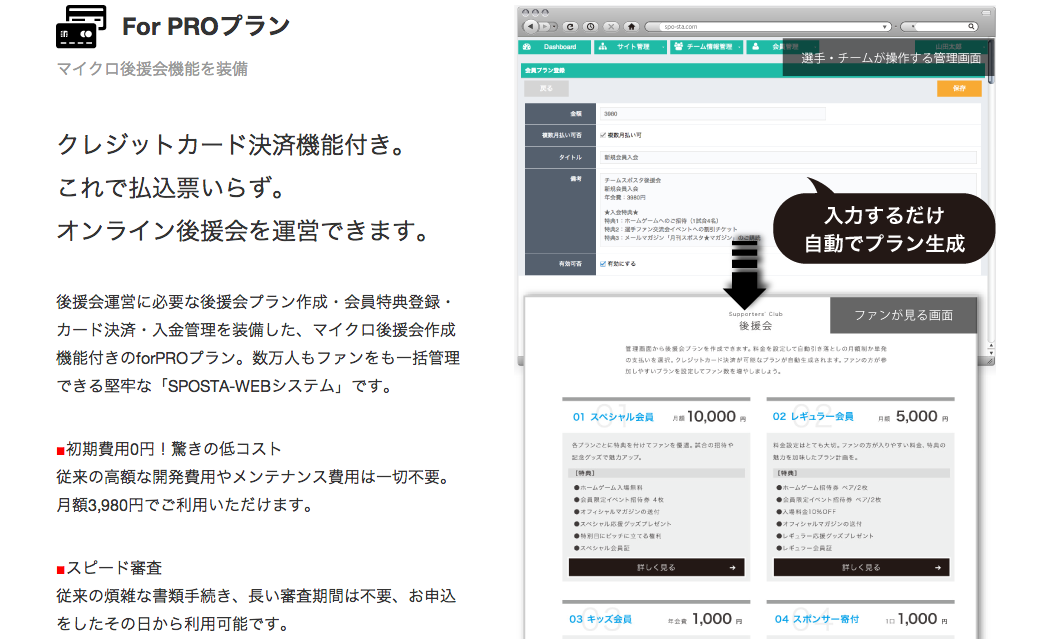This screenshot has width=1050, height=639.
Task: Click the mockup browser's vertical scrollbar
Action: coord(991,201)
